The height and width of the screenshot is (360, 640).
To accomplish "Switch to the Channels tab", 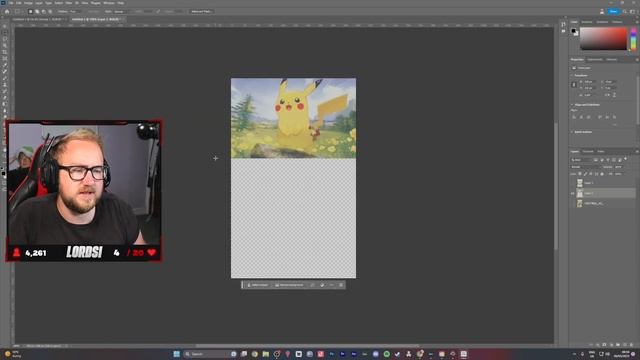I will 588,151.
